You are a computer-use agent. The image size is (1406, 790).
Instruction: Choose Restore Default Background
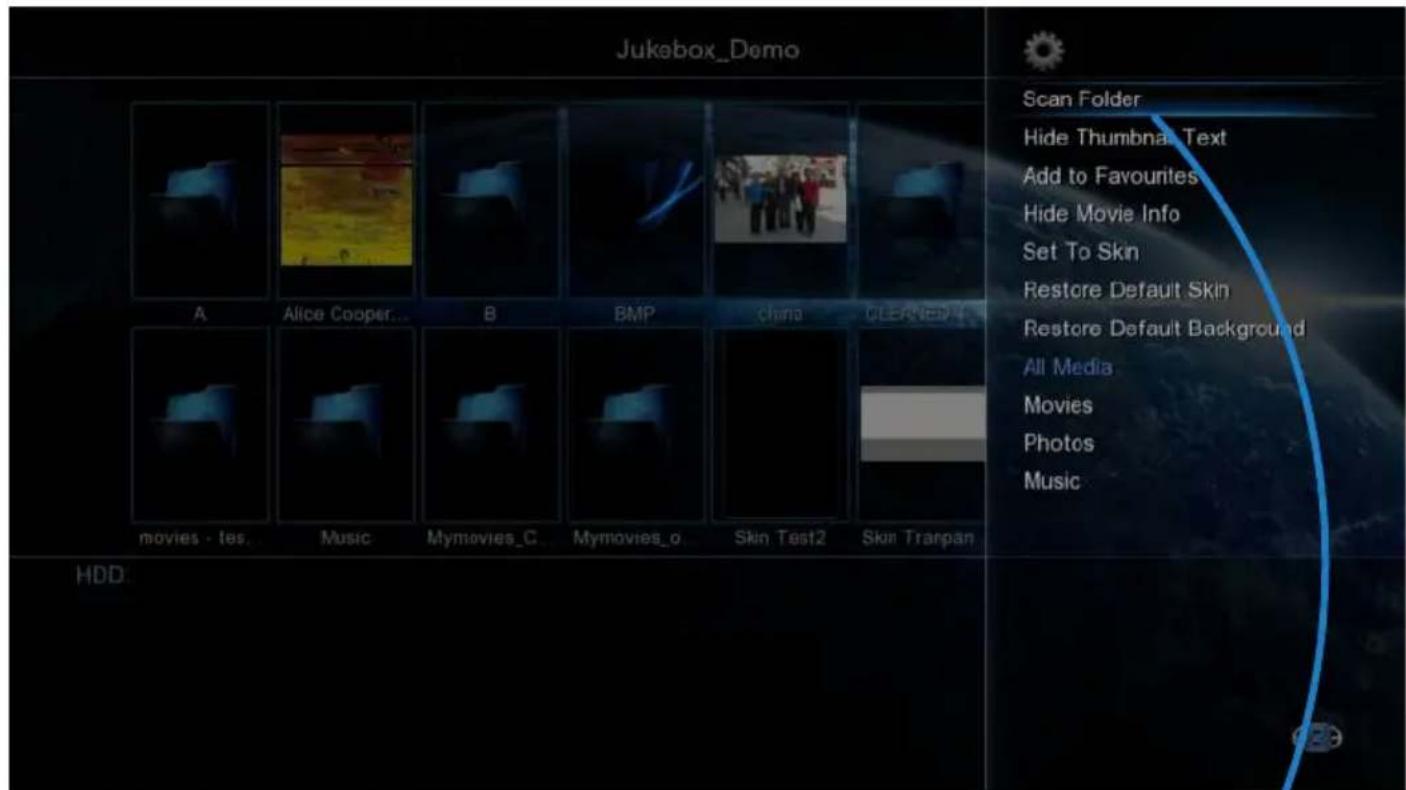point(1164,329)
